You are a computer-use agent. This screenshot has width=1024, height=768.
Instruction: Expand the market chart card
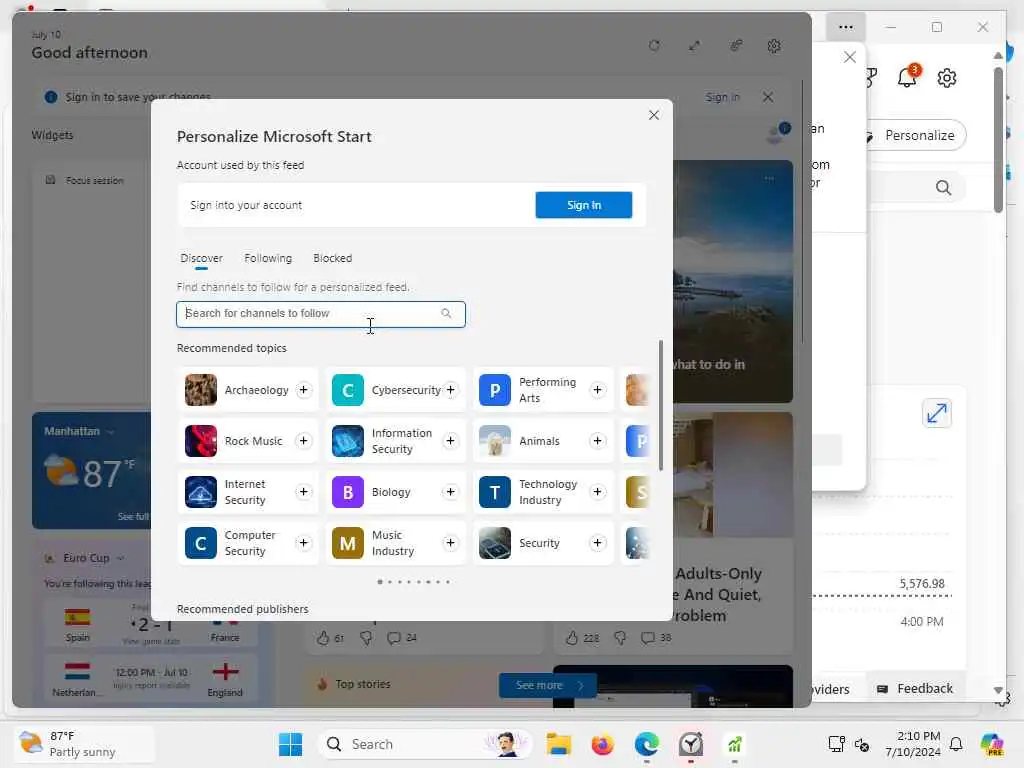[x=937, y=413]
